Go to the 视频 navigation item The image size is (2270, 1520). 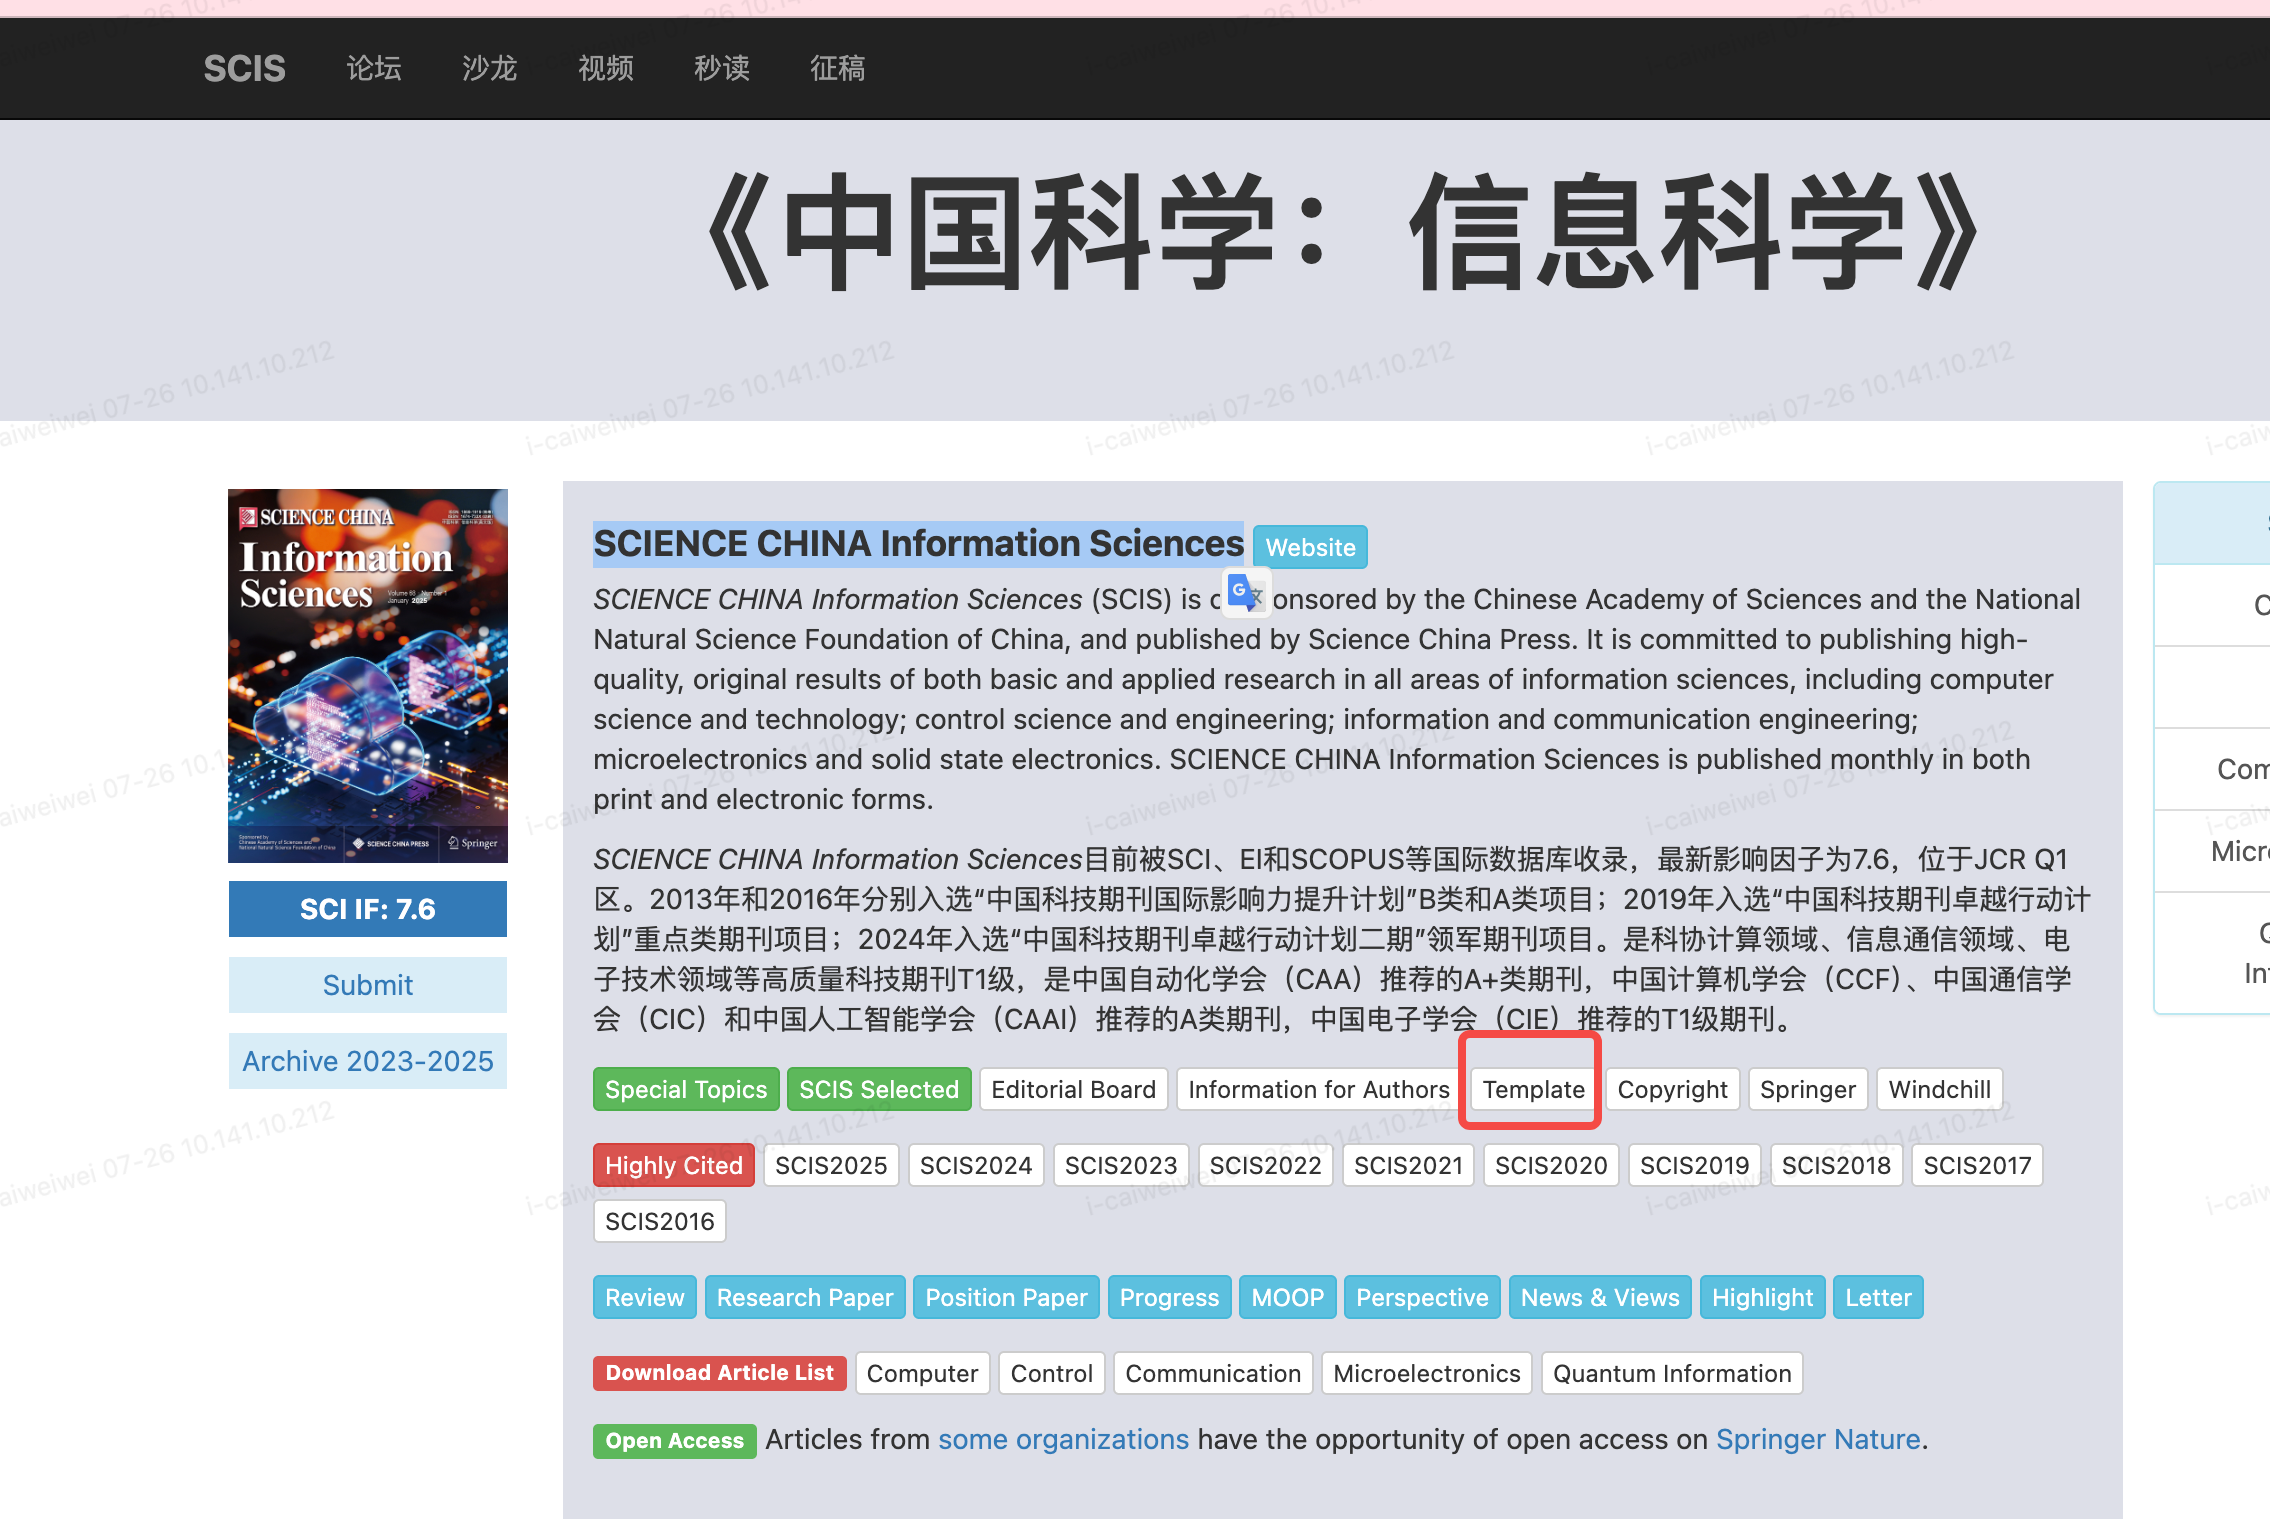coord(606,68)
